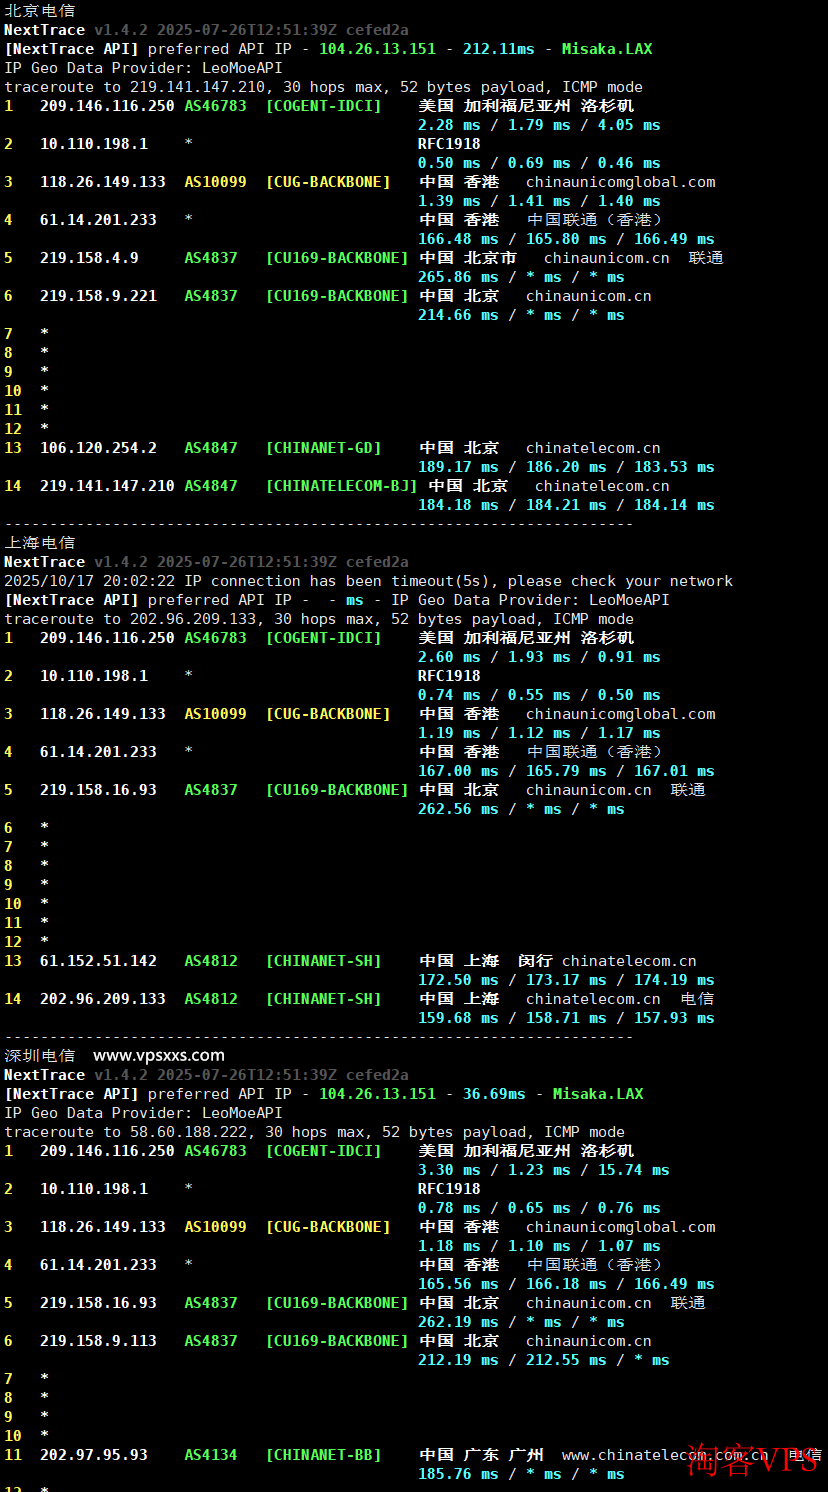Click the www.vpsxxs.com link
828x1492 pixels.
coord(158,1055)
